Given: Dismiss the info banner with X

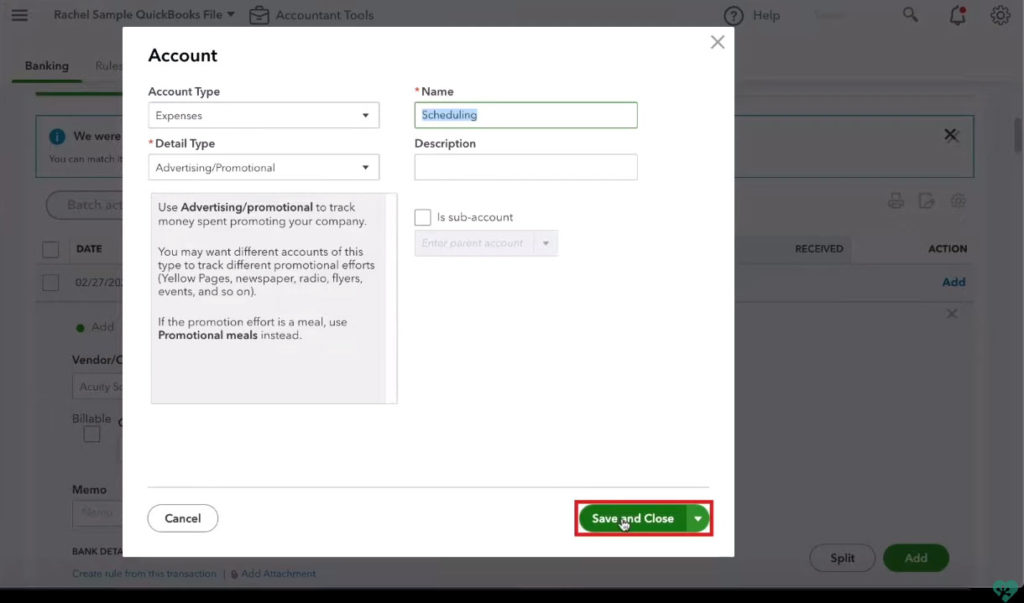Looking at the screenshot, I should click(951, 135).
